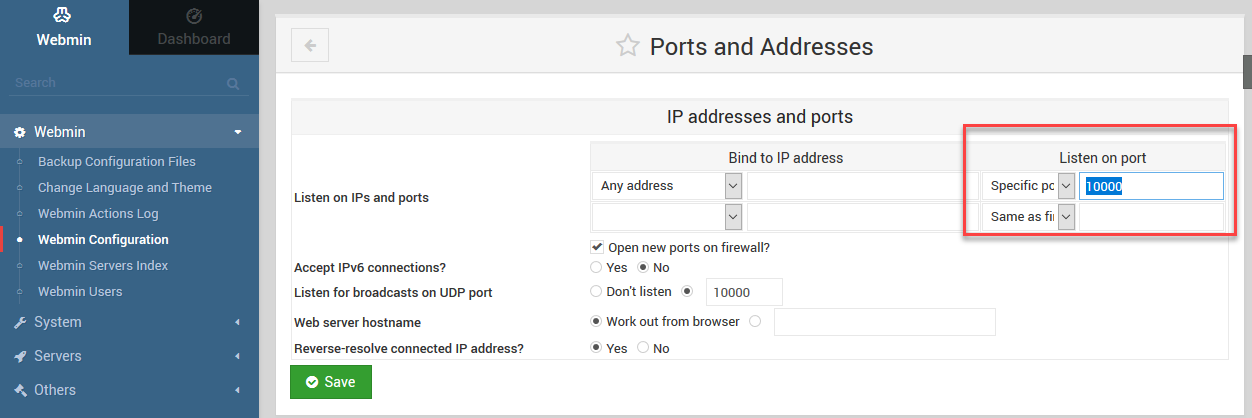
Task: Open the Dashboard tab
Action: pyautogui.click(x=194, y=27)
